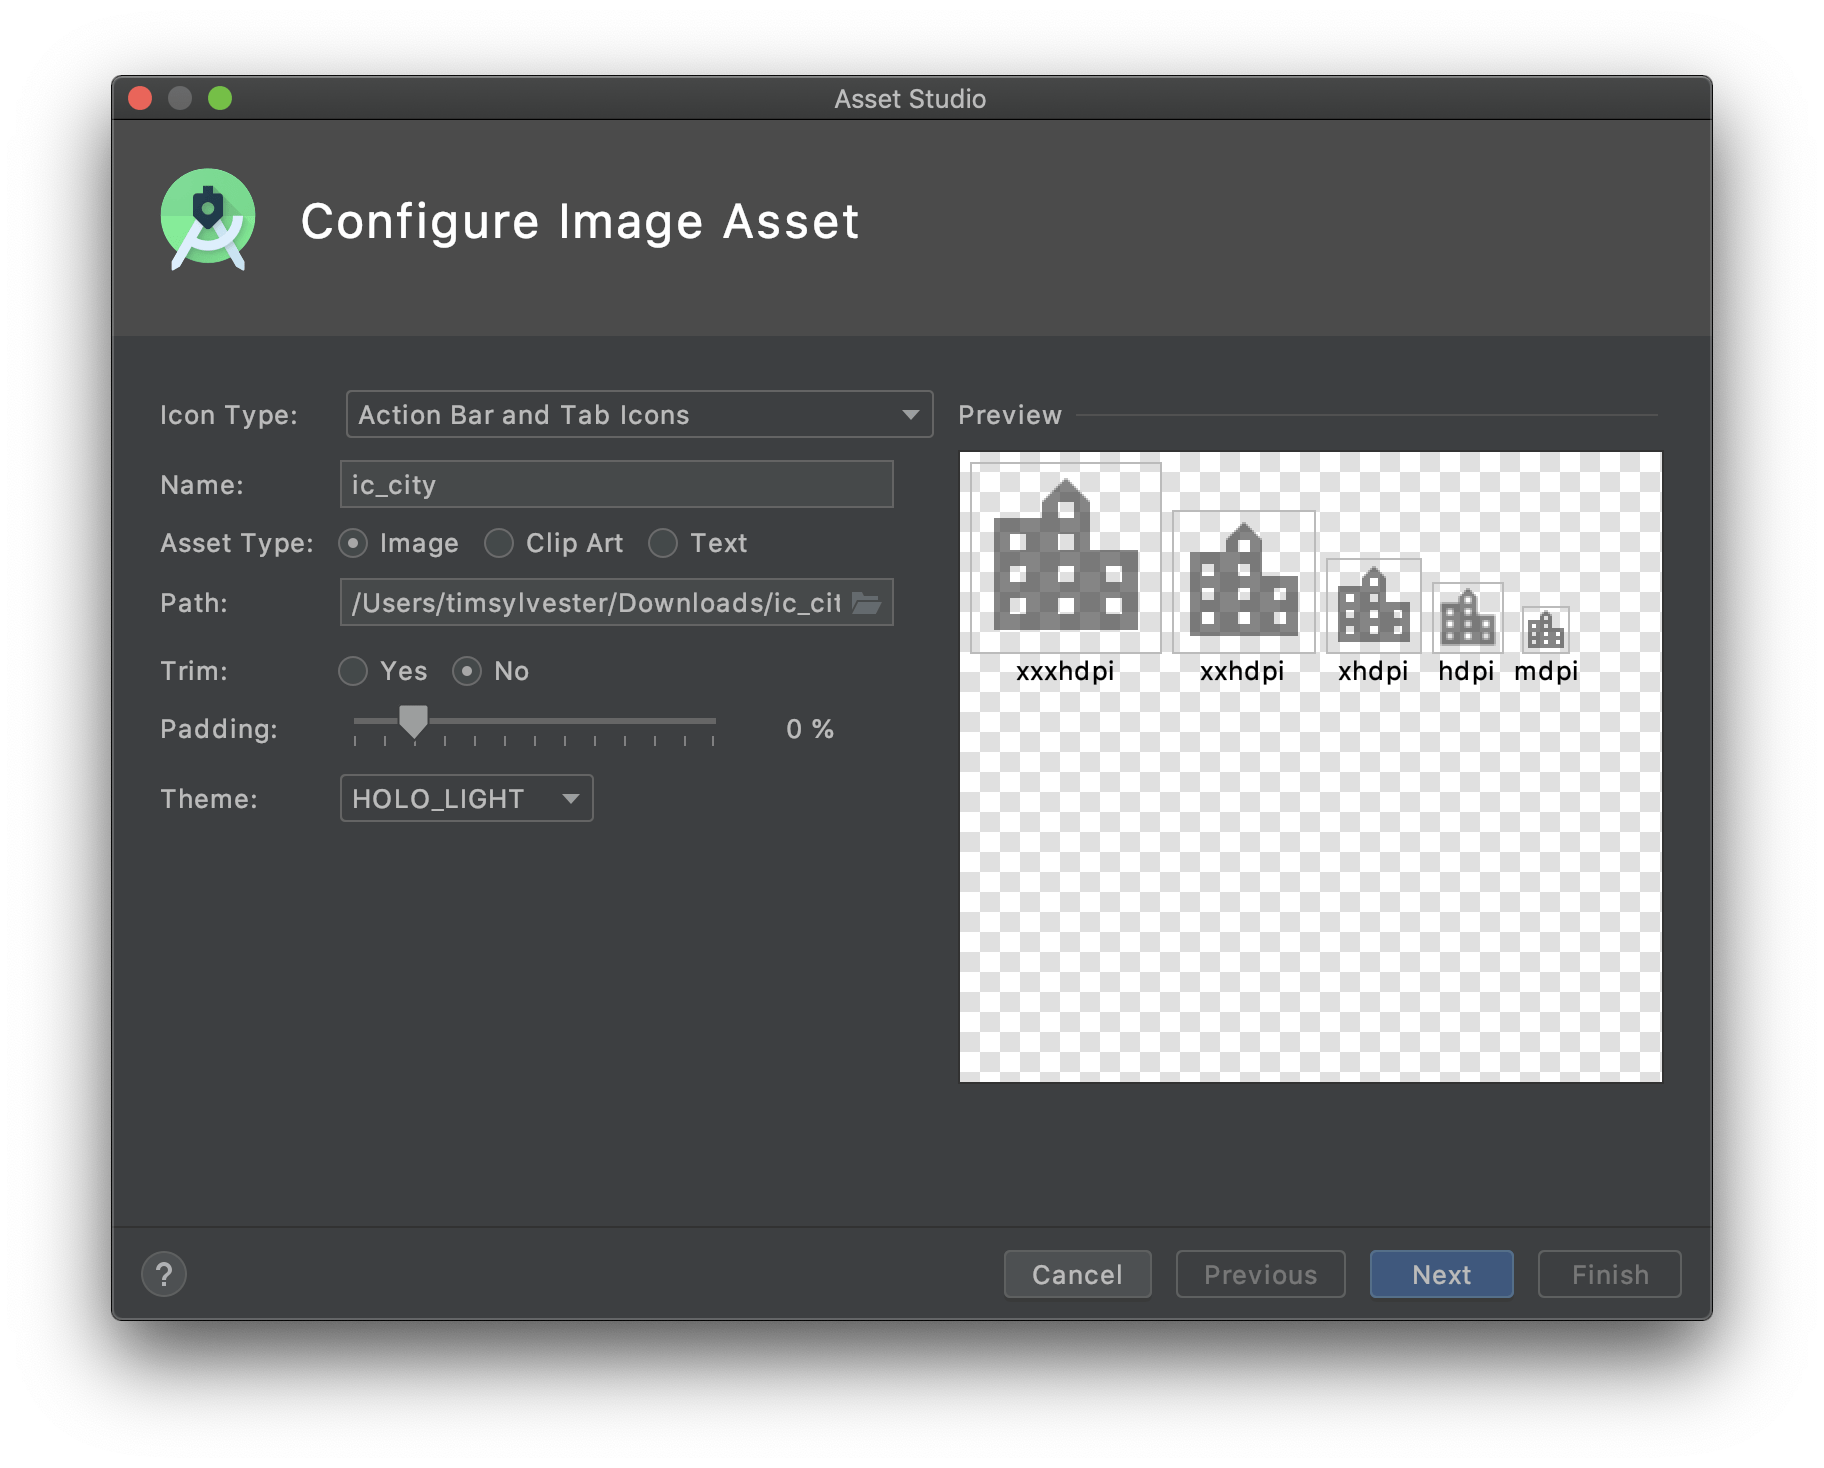Open the Icon Type dropdown
Image resolution: width=1824 pixels, height=1468 pixels.
pos(639,415)
